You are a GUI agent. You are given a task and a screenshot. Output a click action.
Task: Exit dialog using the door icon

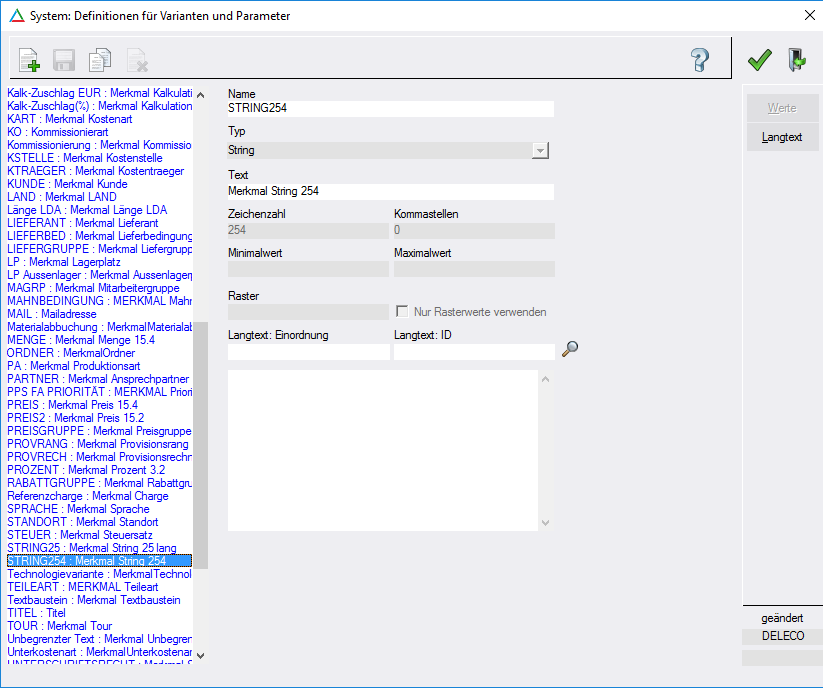point(797,60)
